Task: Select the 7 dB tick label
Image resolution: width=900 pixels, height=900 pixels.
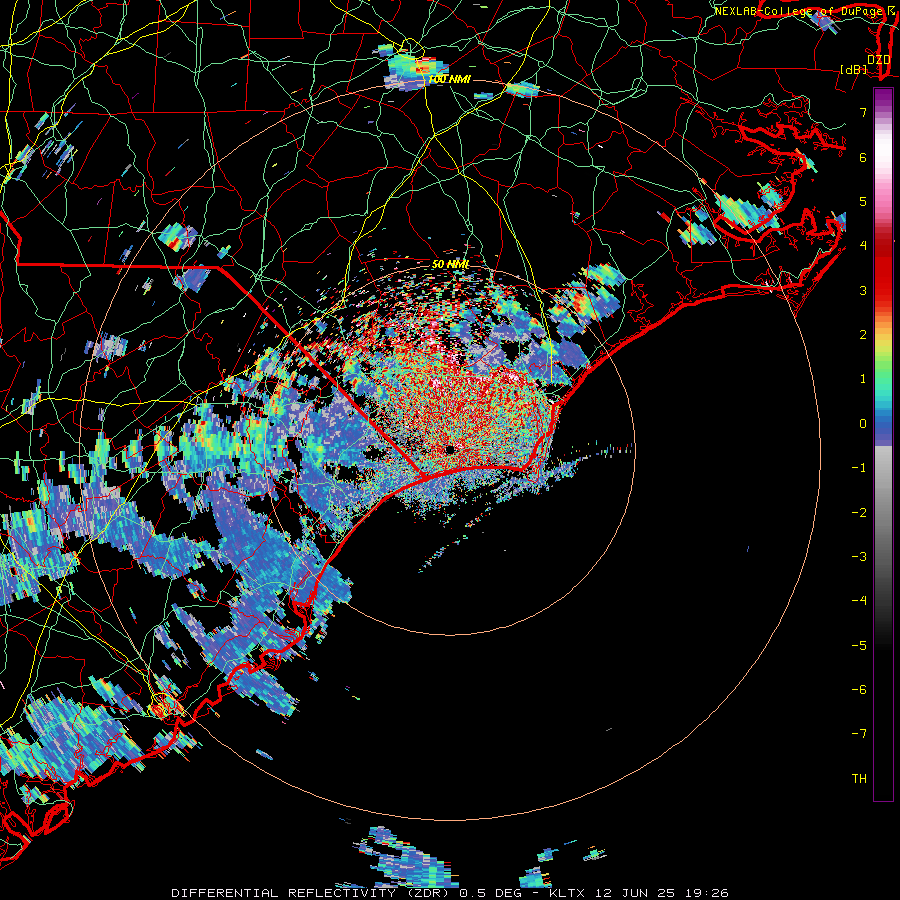Action: [x=863, y=112]
